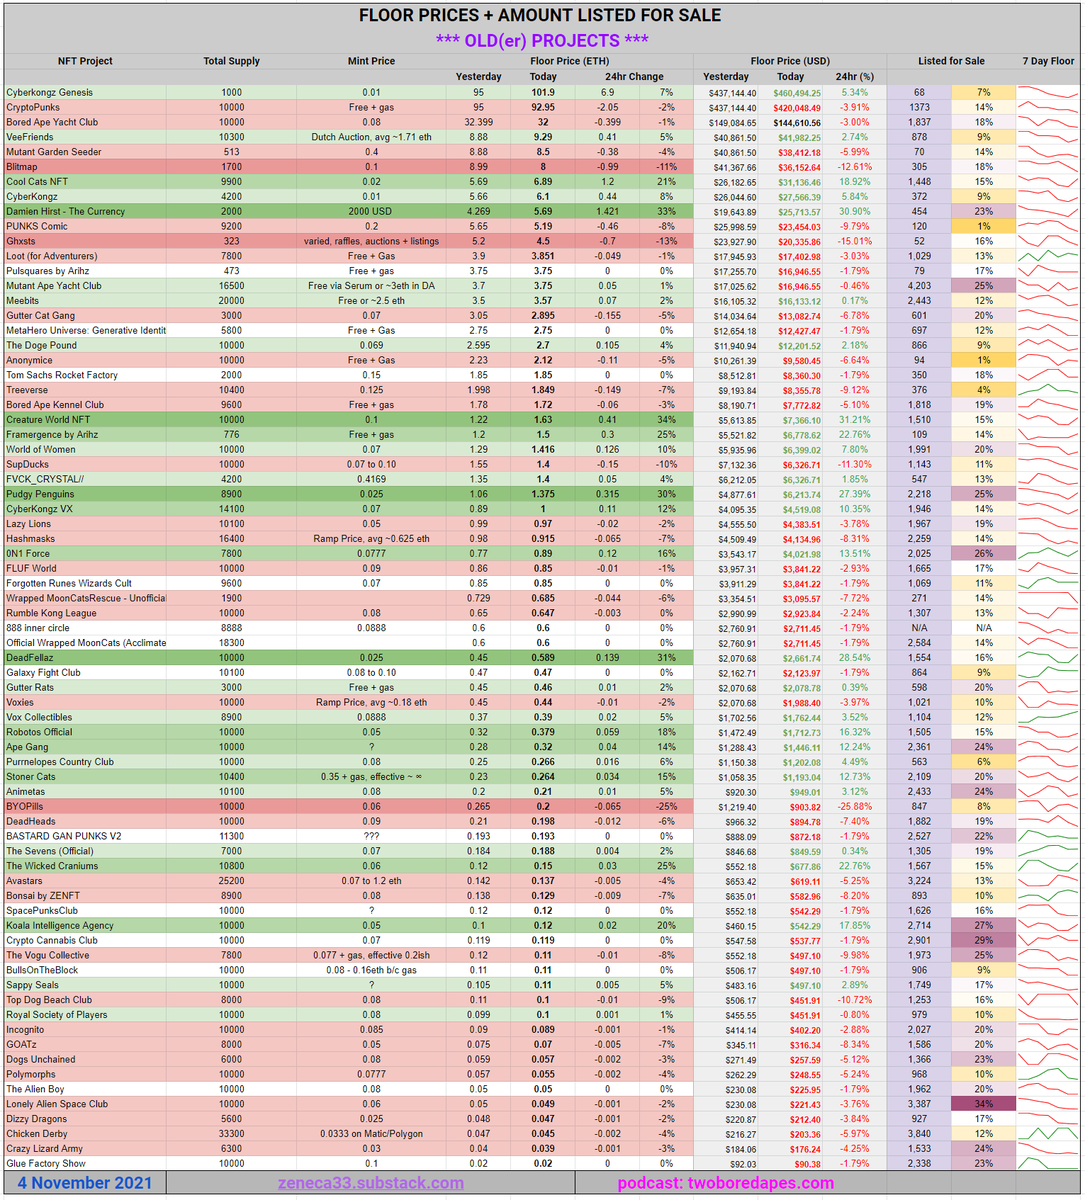Click Lonely Alien Space Club listed '34%' cell
Viewport: 1085px width, 1200px height.
984,1104
